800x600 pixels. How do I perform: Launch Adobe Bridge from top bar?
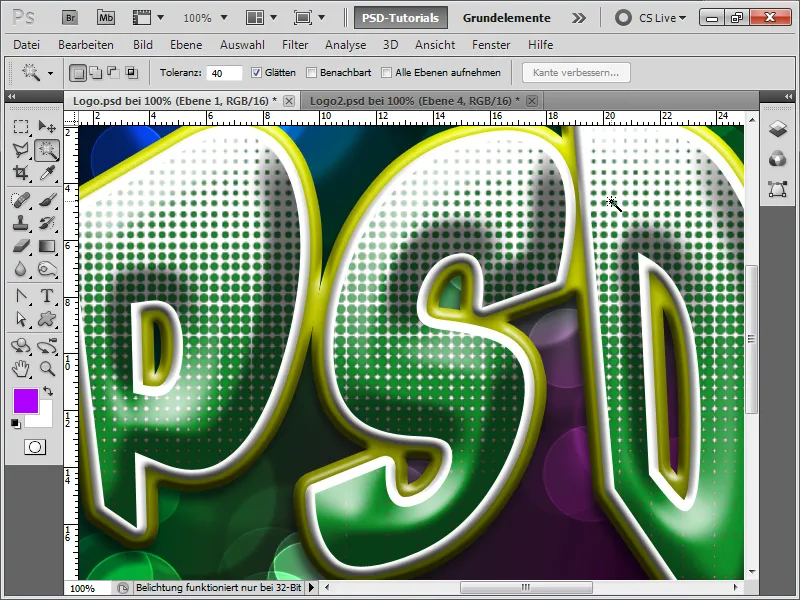click(70, 18)
